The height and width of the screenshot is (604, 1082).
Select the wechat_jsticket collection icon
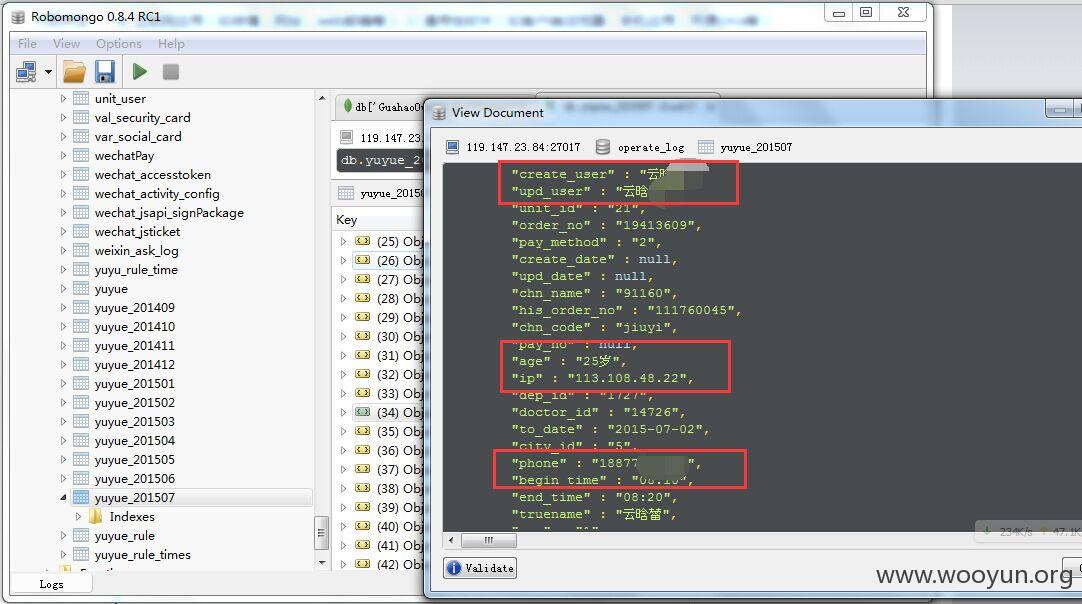click(81, 231)
